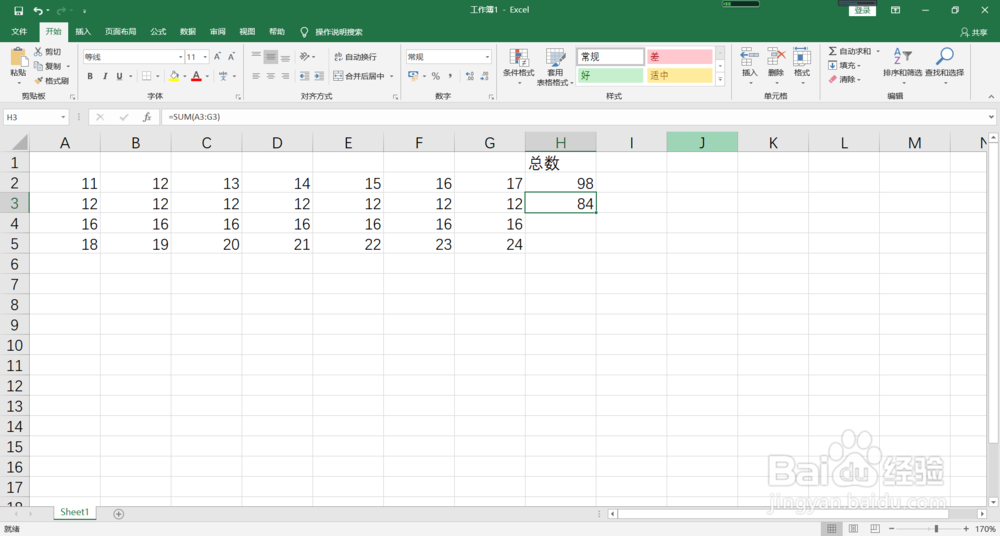Expand the Clear (清除) dropdown
This screenshot has height=536, width=1000.
click(859, 80)
